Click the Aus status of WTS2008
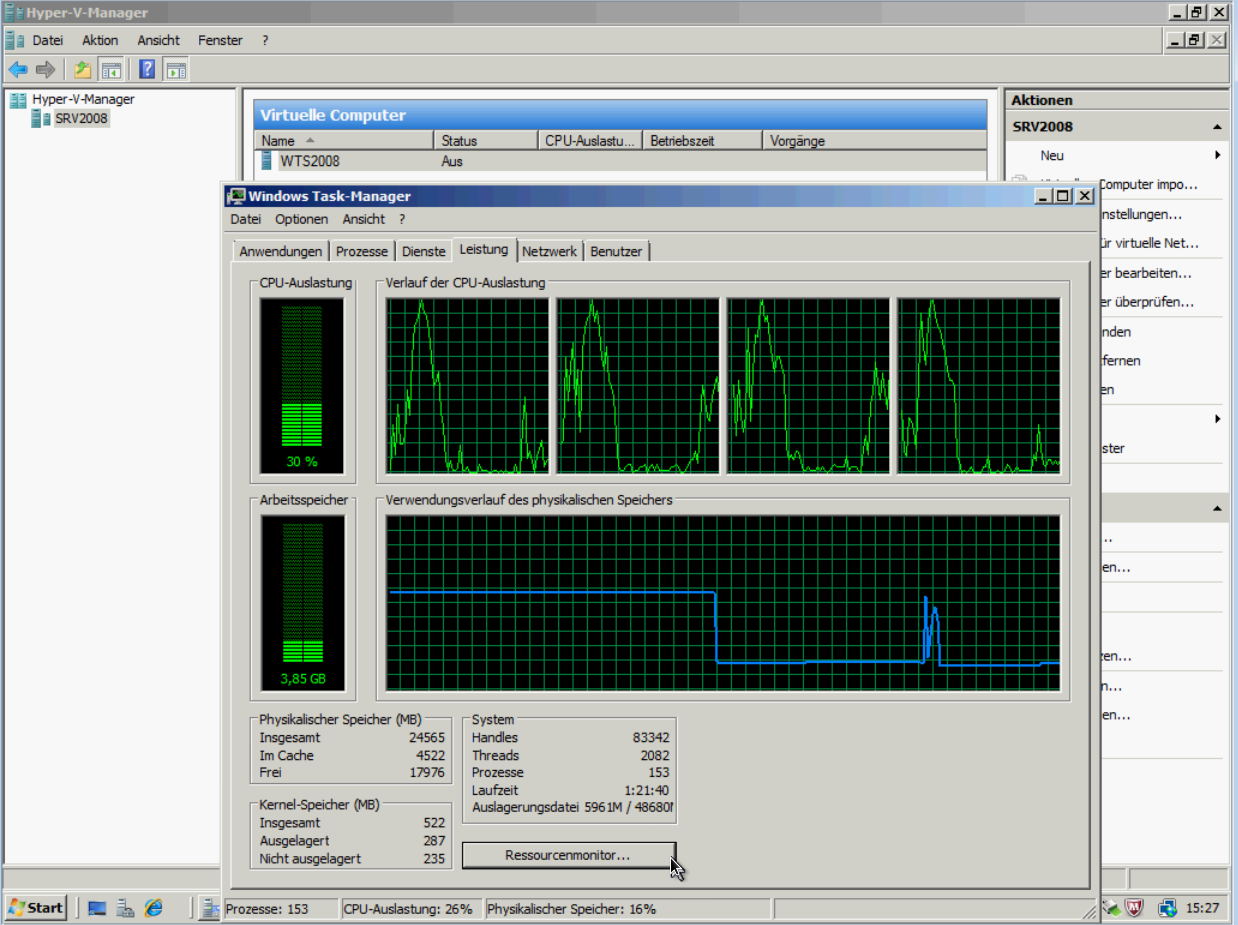 [x=452, y=161]
